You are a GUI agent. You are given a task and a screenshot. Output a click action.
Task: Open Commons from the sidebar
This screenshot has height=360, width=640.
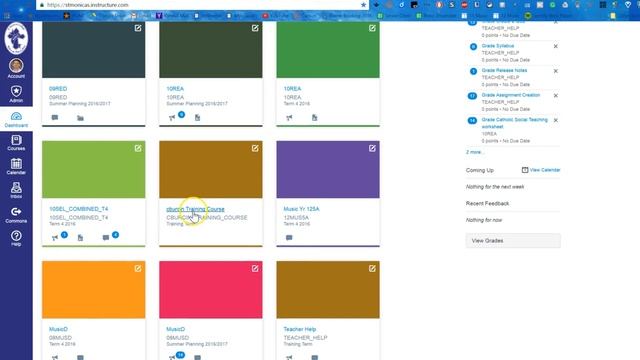tap(16, 215)
